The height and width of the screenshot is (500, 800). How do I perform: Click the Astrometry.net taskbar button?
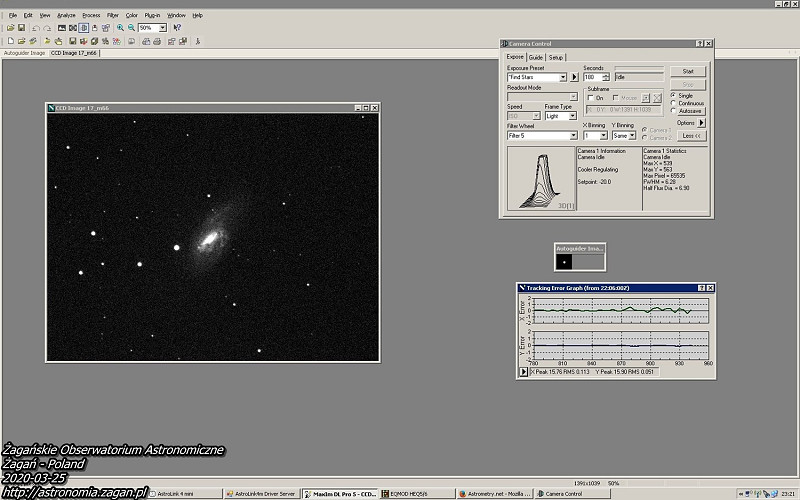coord(493,494)
